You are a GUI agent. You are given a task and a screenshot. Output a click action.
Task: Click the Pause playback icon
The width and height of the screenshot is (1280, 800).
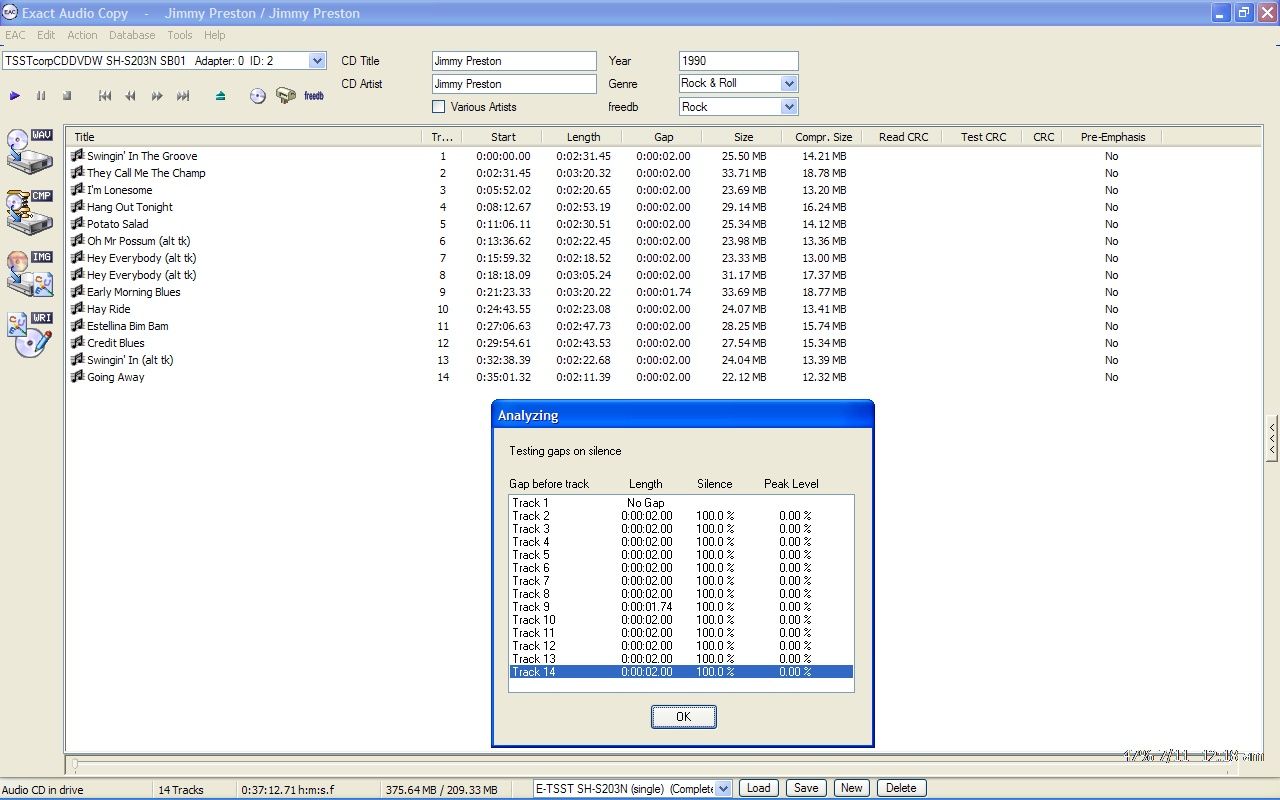pos(41,96)
